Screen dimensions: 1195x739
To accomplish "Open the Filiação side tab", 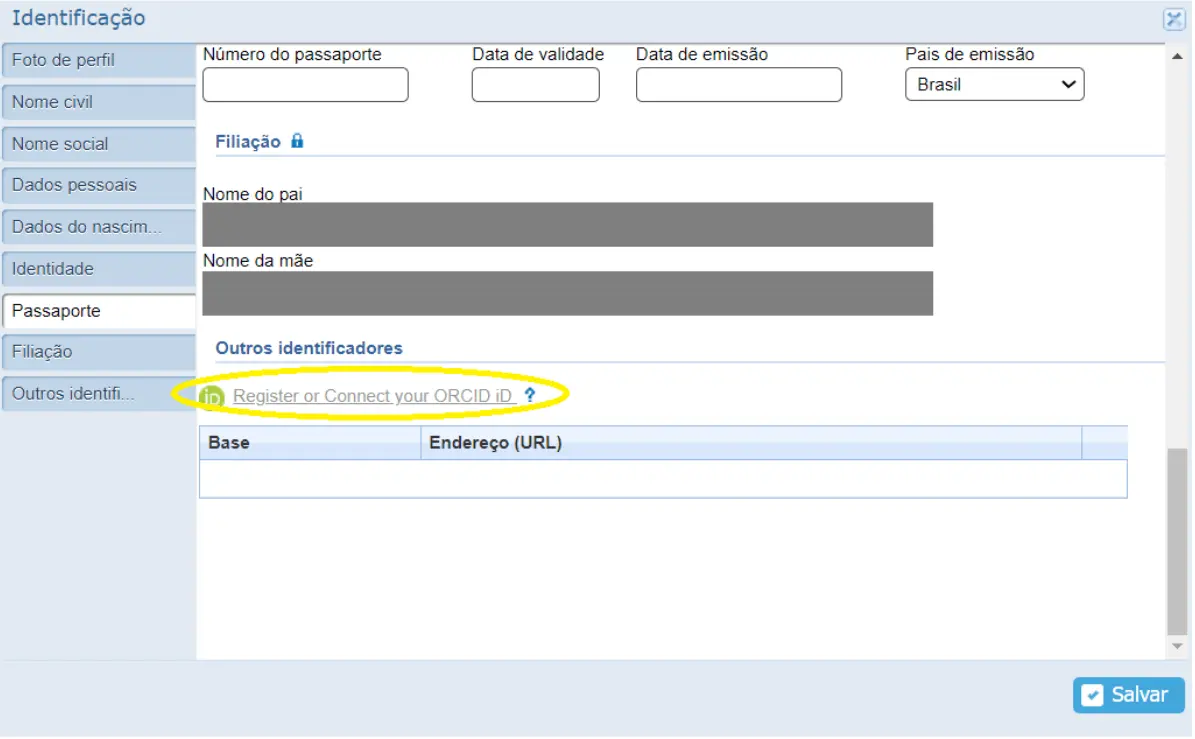I will coord(98,352).
